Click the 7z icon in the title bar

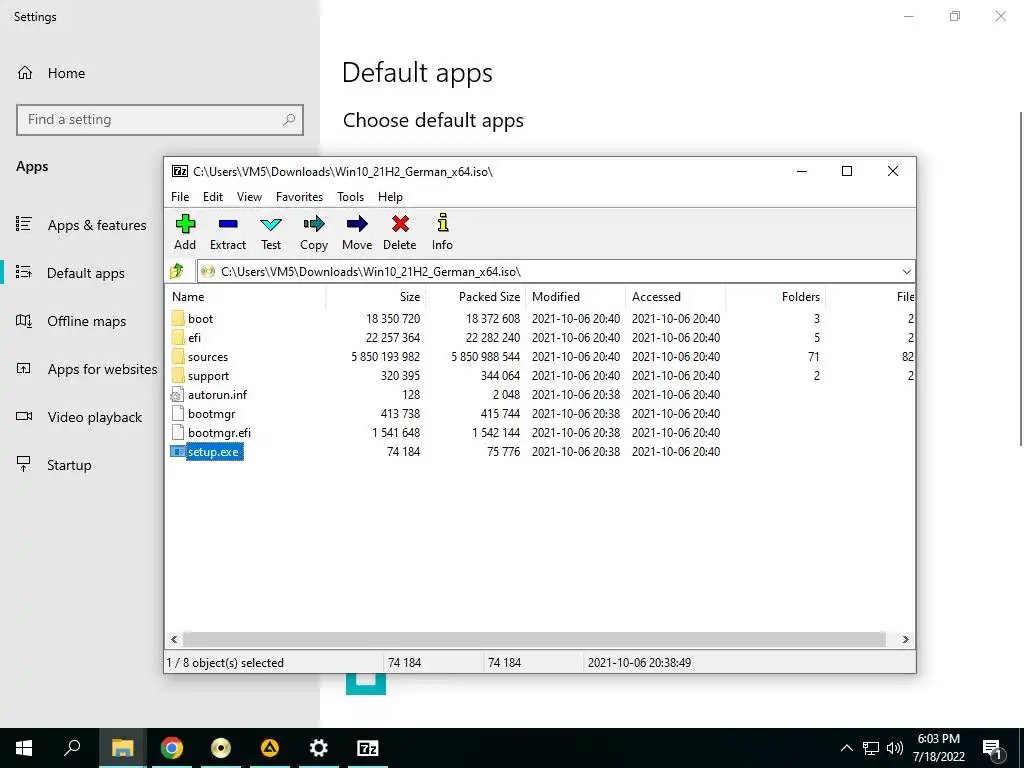click(180, 171)
